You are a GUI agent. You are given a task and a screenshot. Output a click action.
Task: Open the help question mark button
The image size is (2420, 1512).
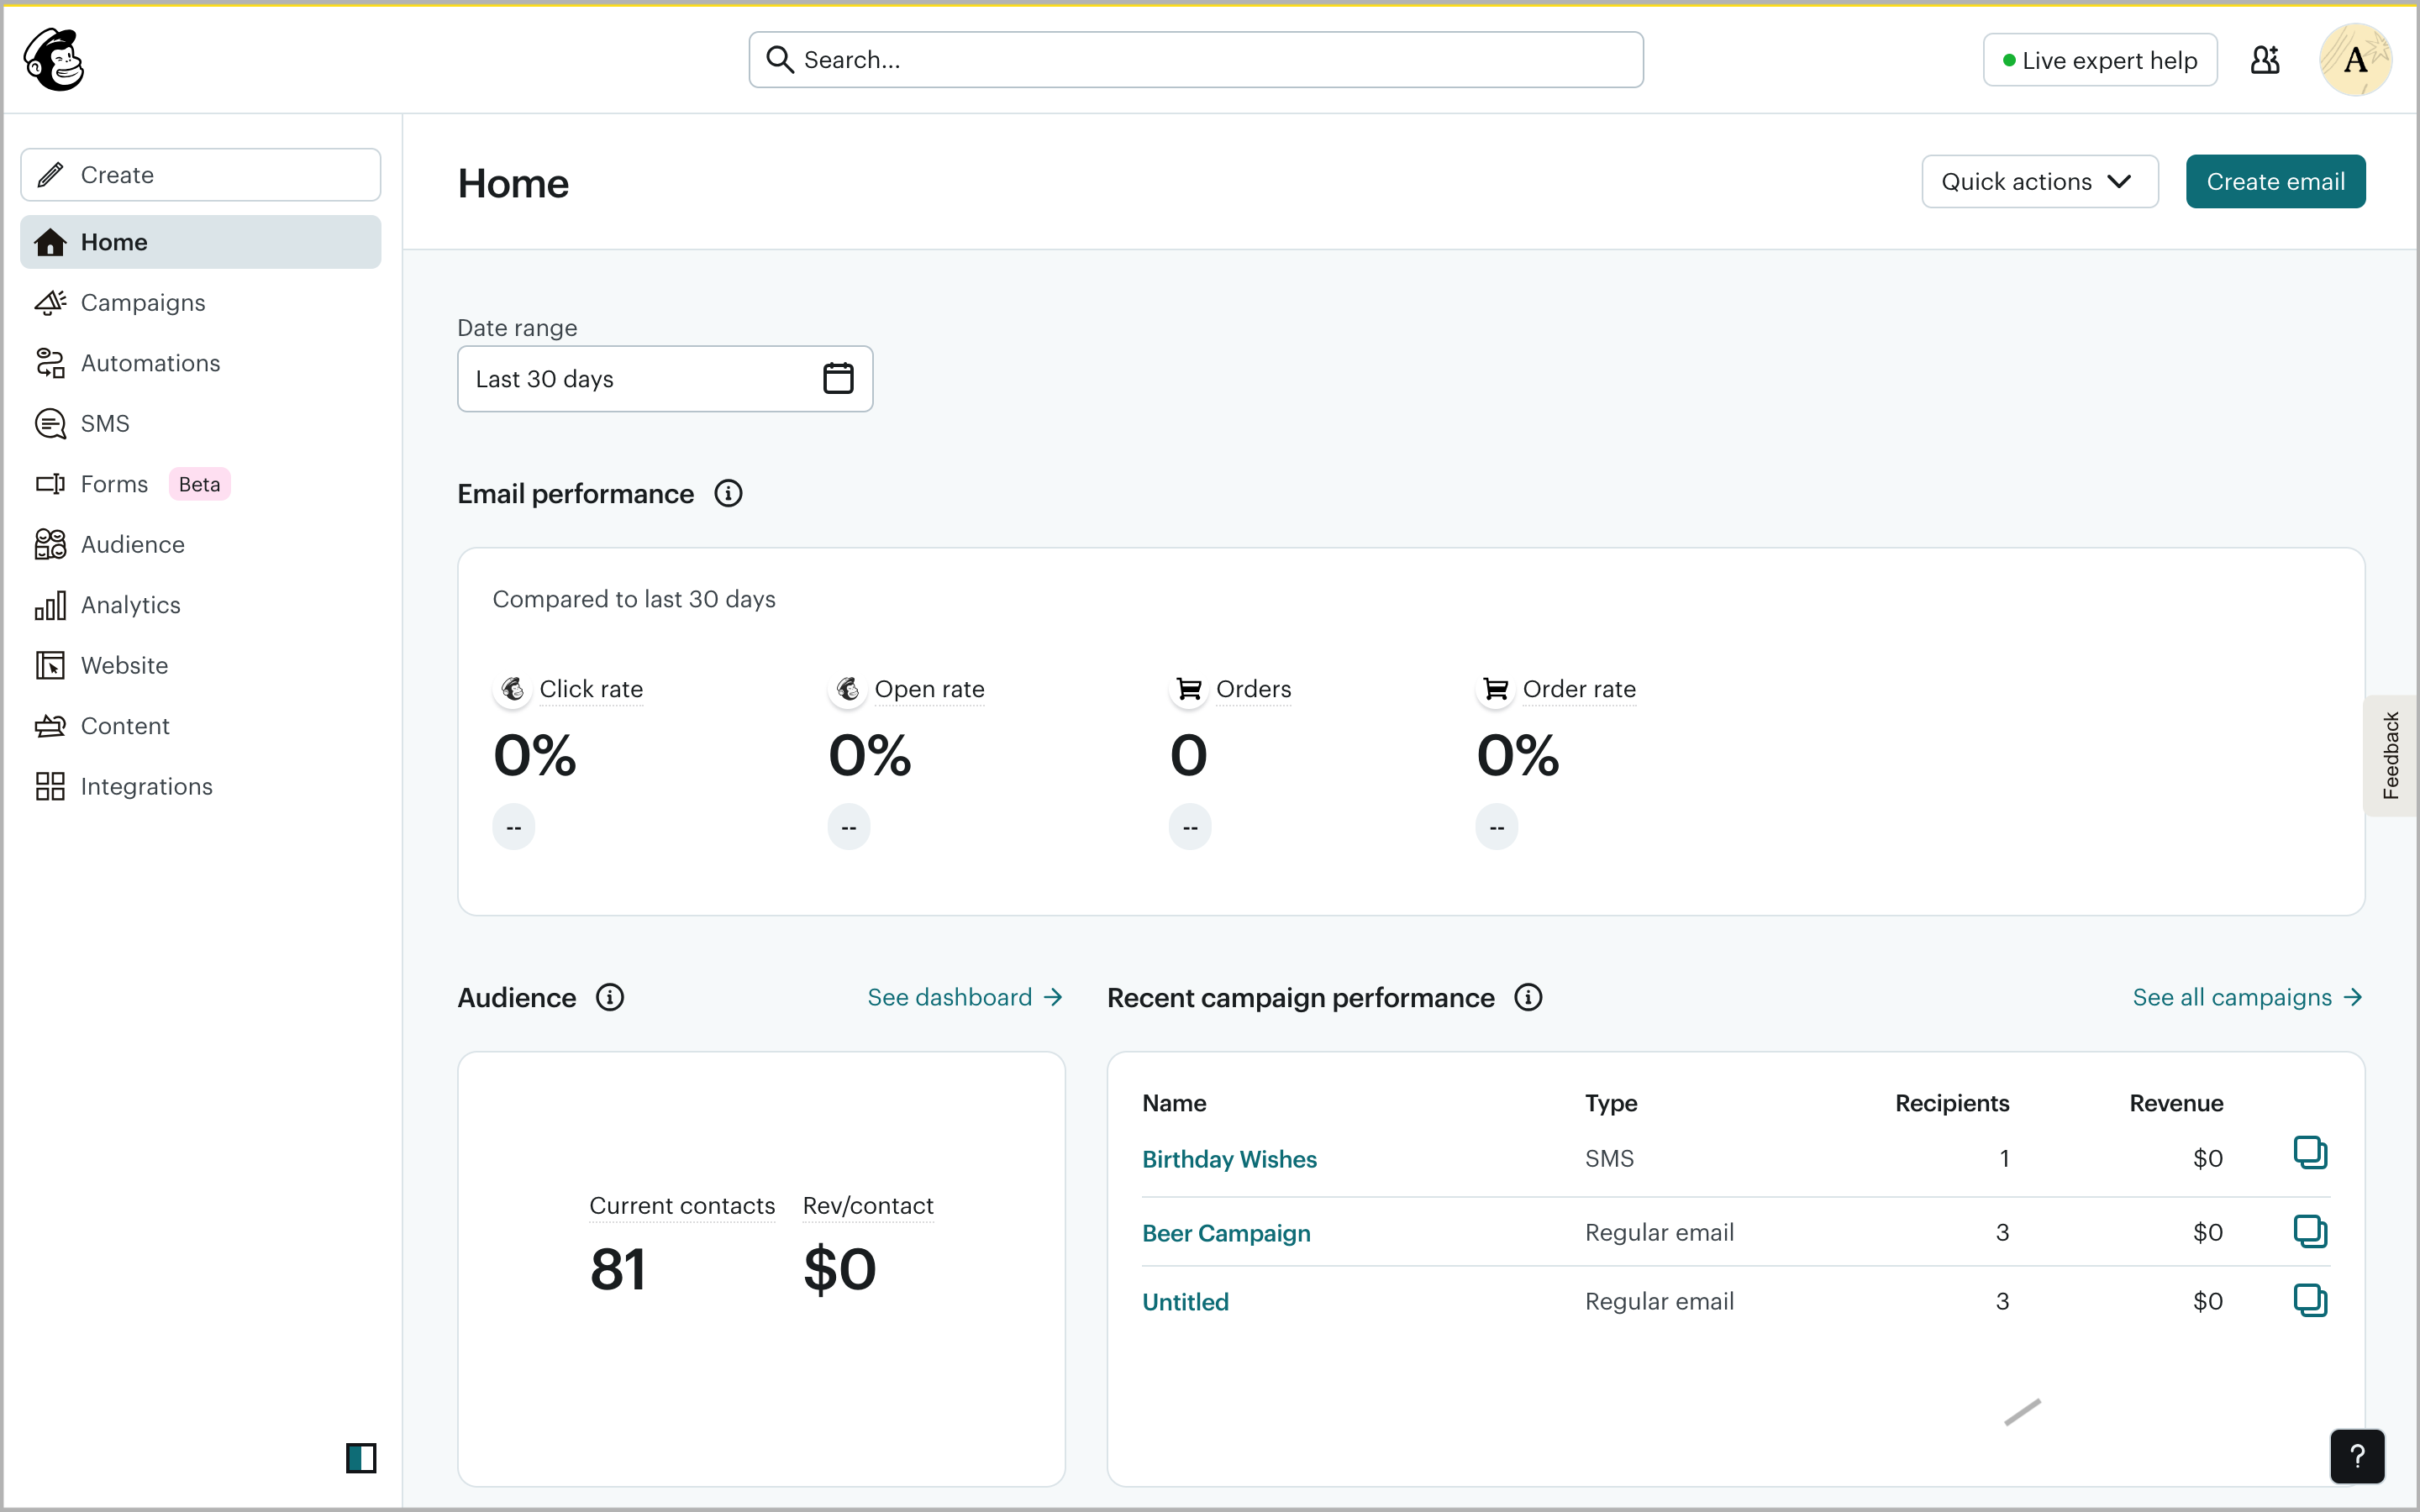point(2357,1456)
